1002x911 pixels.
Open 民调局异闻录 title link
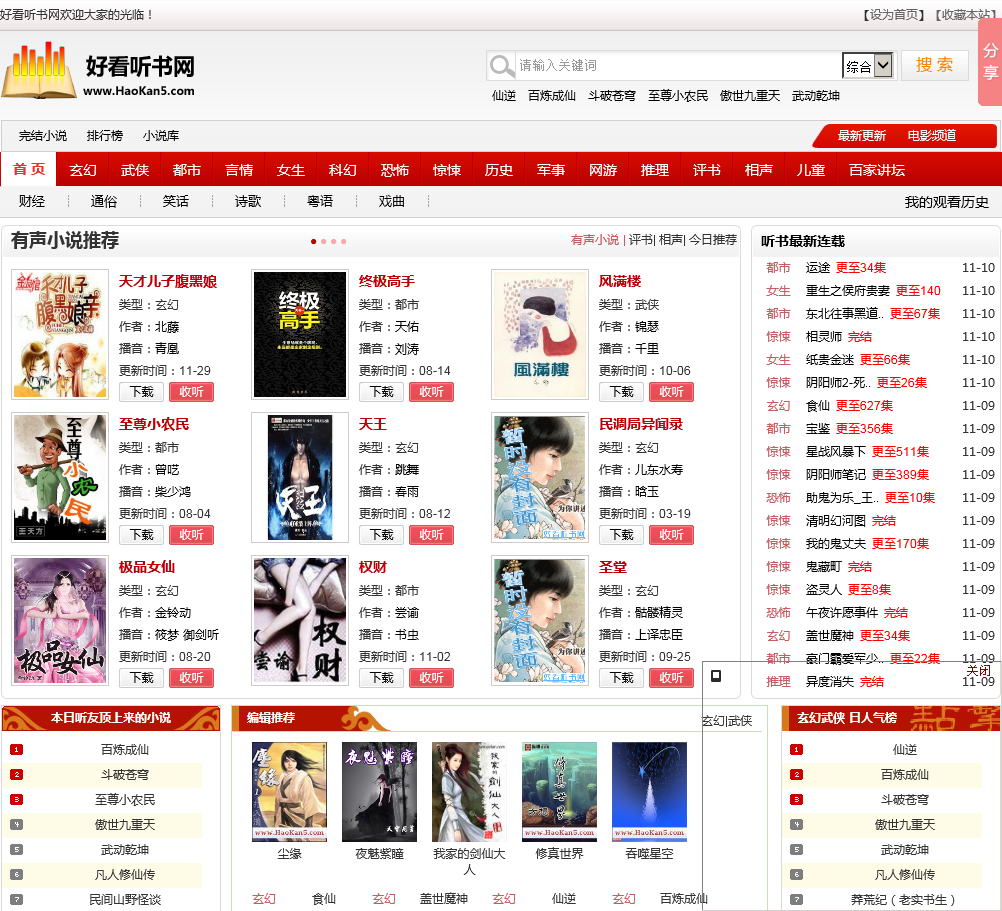[640, 424]
